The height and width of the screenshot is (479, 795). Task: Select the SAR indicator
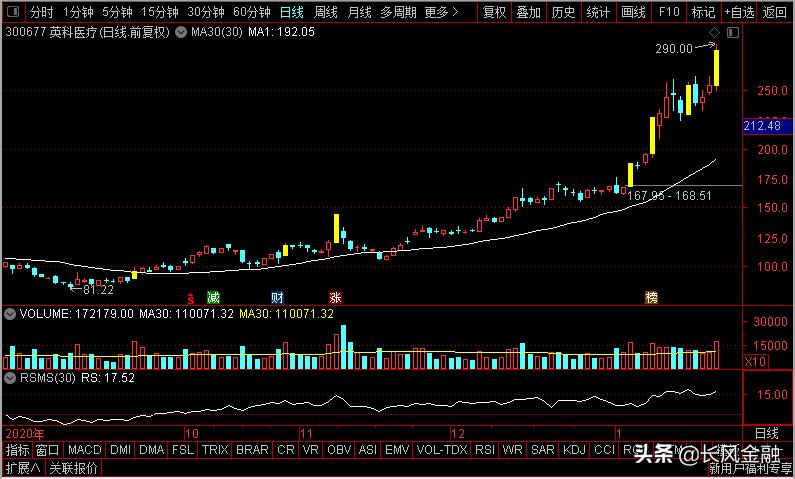pyautogui.click(x=543, y=450)
